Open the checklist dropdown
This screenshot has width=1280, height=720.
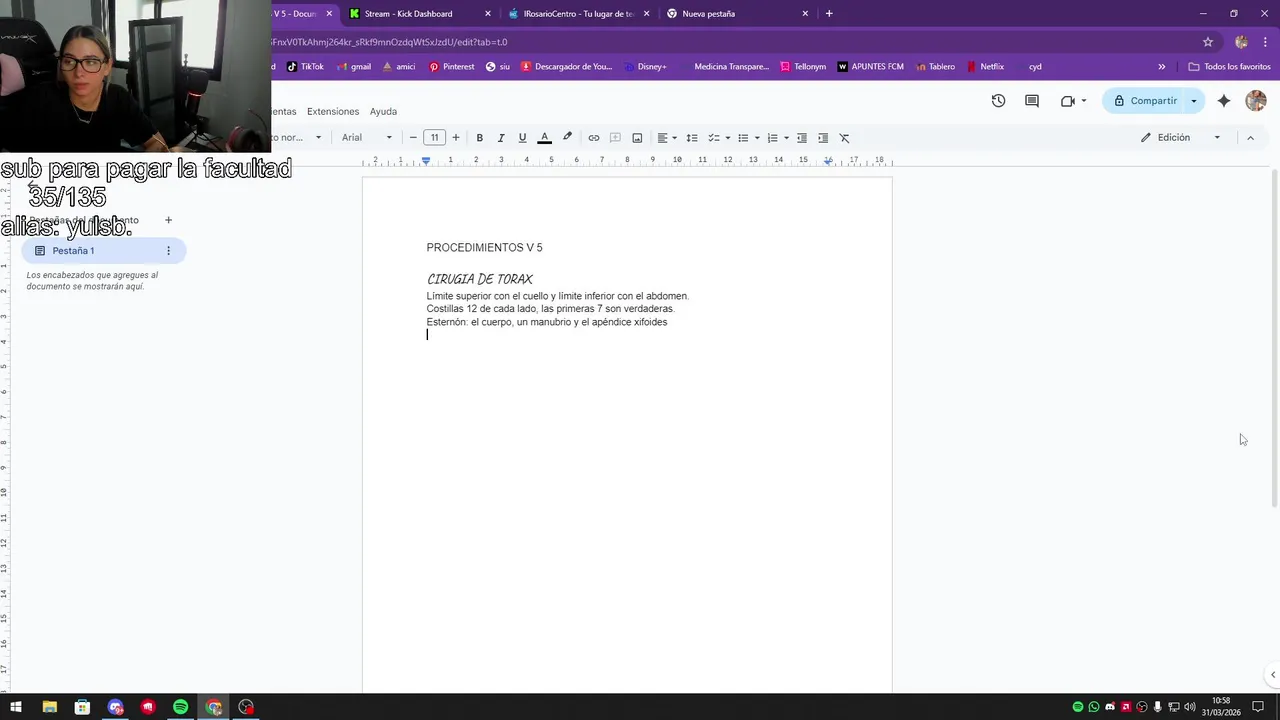pos(719,138)
